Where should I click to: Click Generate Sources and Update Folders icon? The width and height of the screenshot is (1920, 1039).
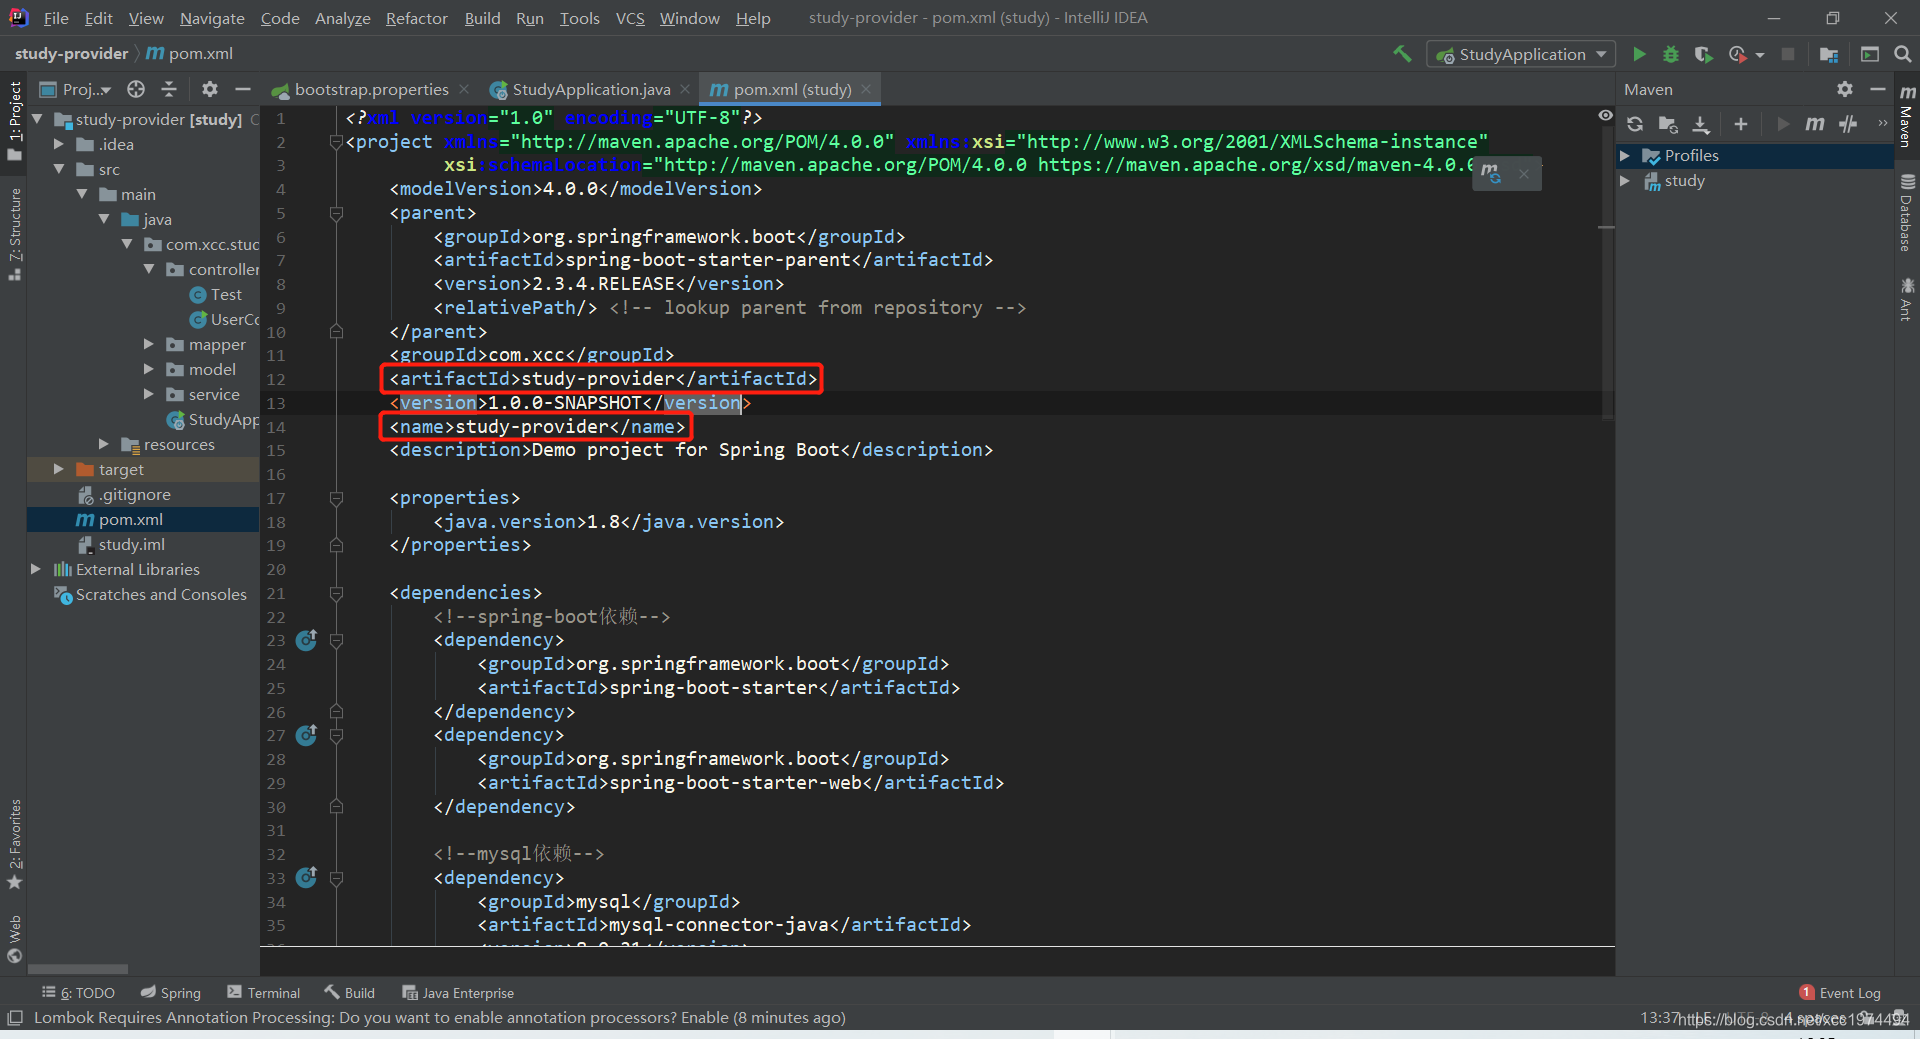point(1668,124)
